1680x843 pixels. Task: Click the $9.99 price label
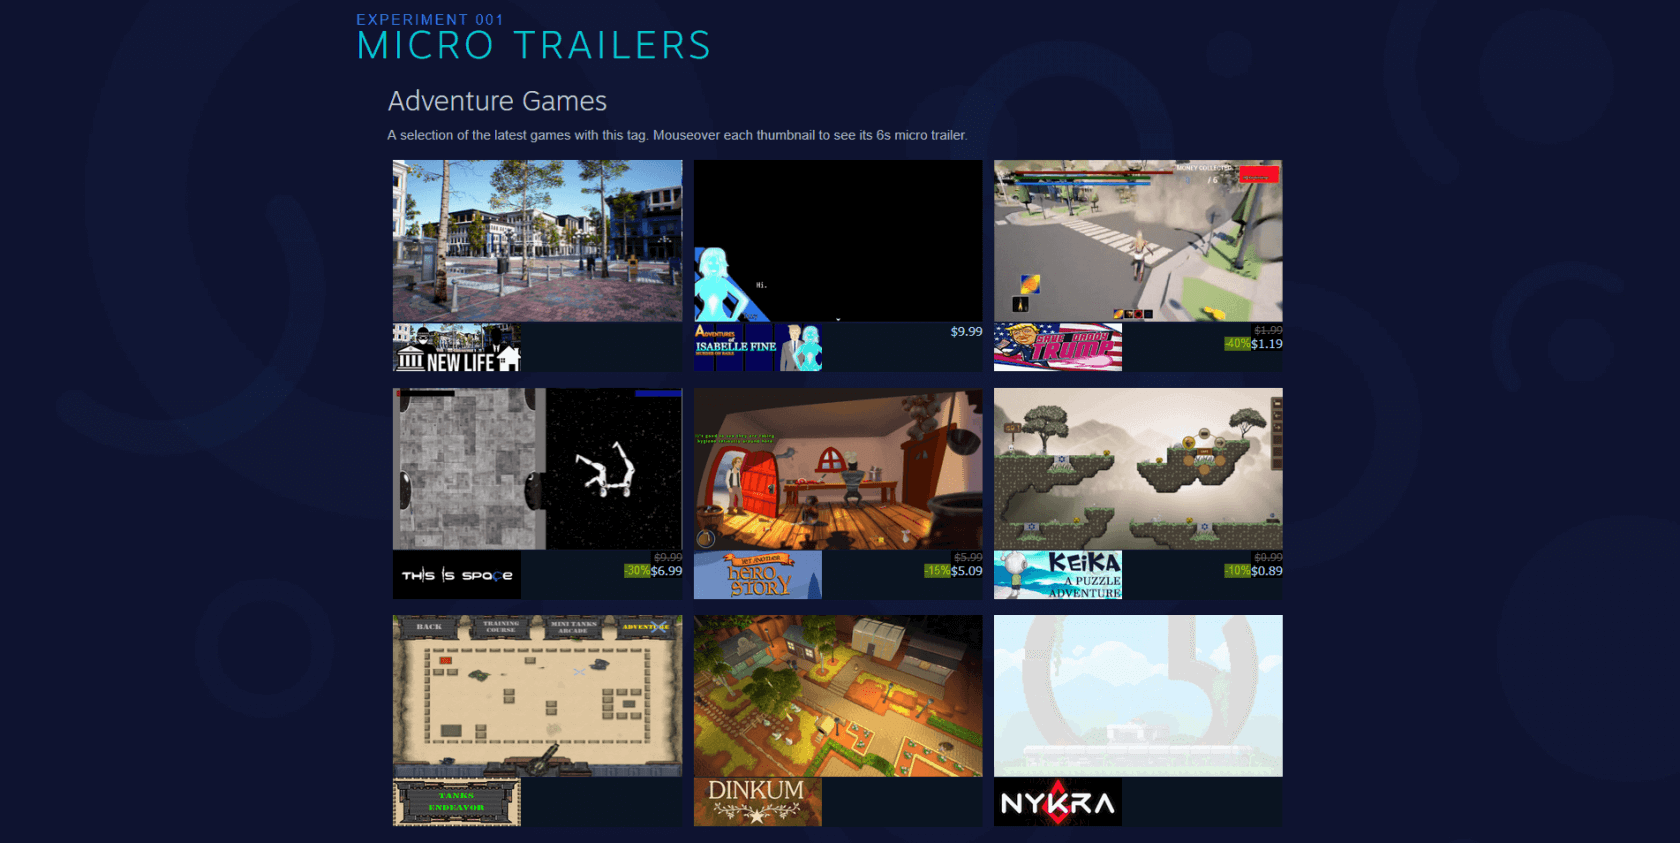point(966,332)
